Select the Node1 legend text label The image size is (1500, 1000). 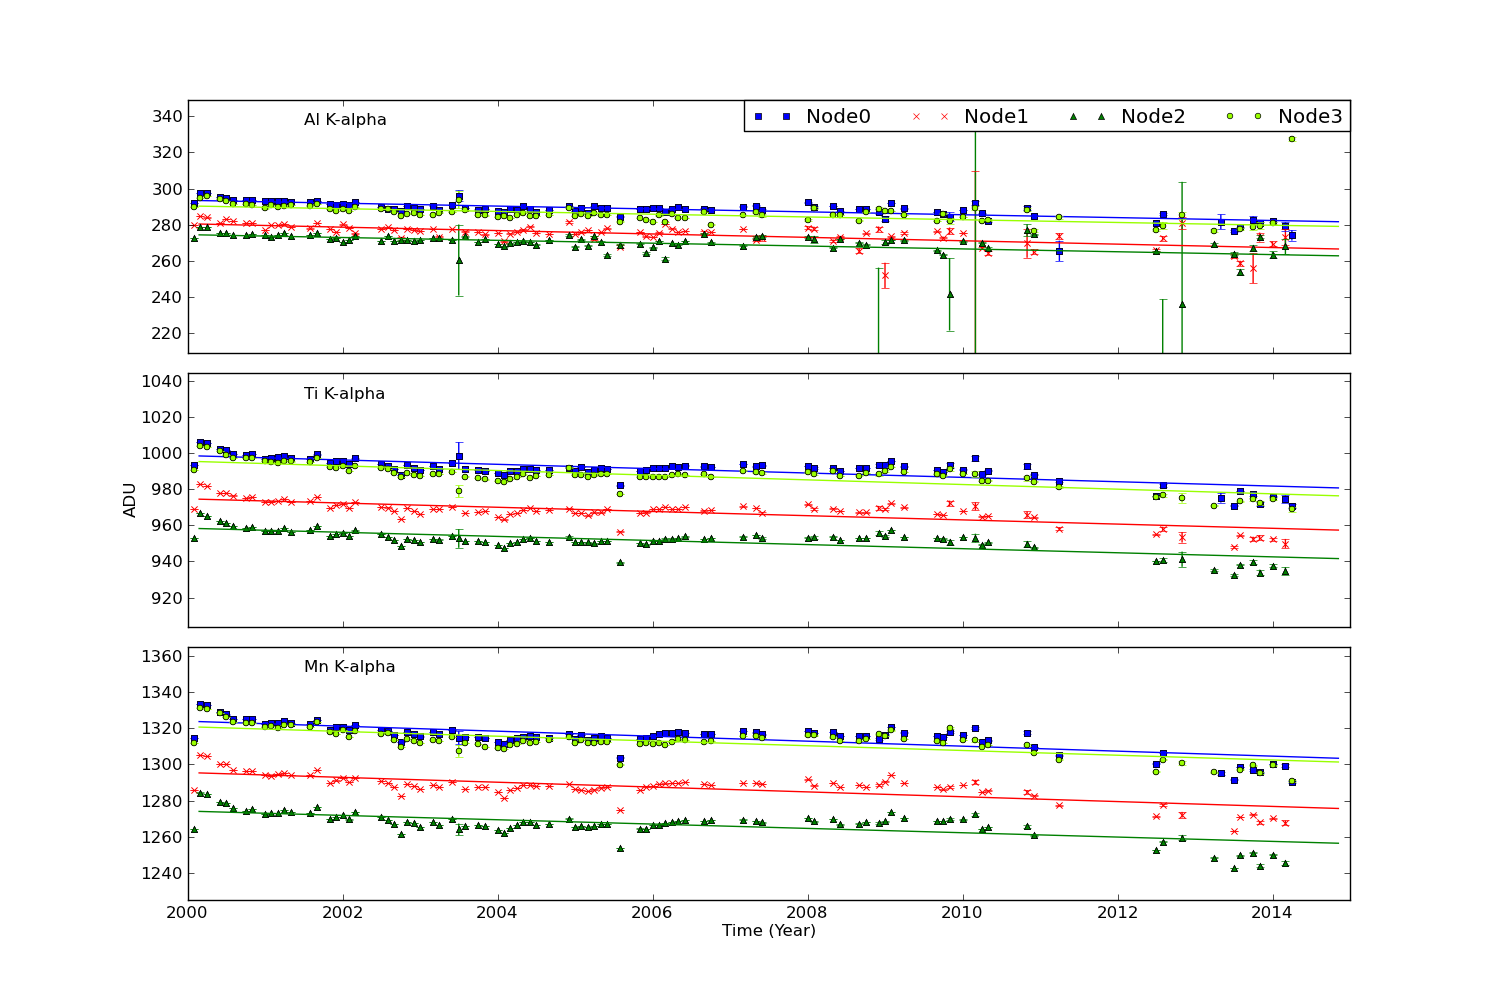[995, 116]
